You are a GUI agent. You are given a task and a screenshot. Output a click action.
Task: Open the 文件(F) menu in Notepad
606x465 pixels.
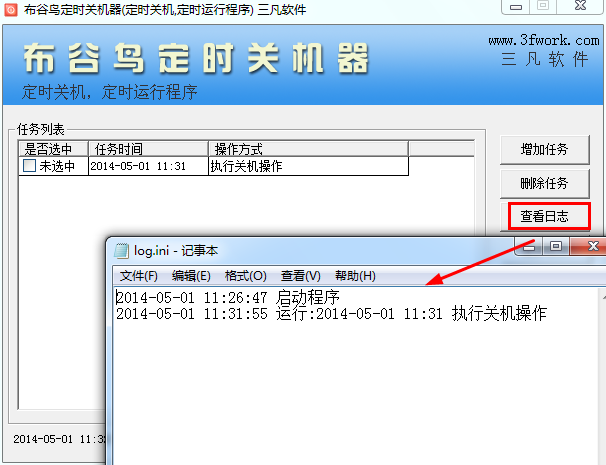(139, 276)
